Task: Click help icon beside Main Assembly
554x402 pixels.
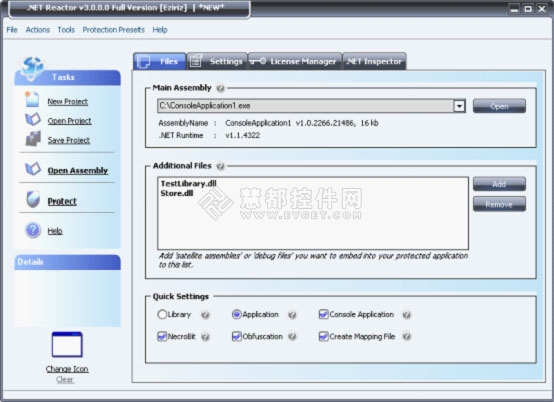Action: pos(220,88)
